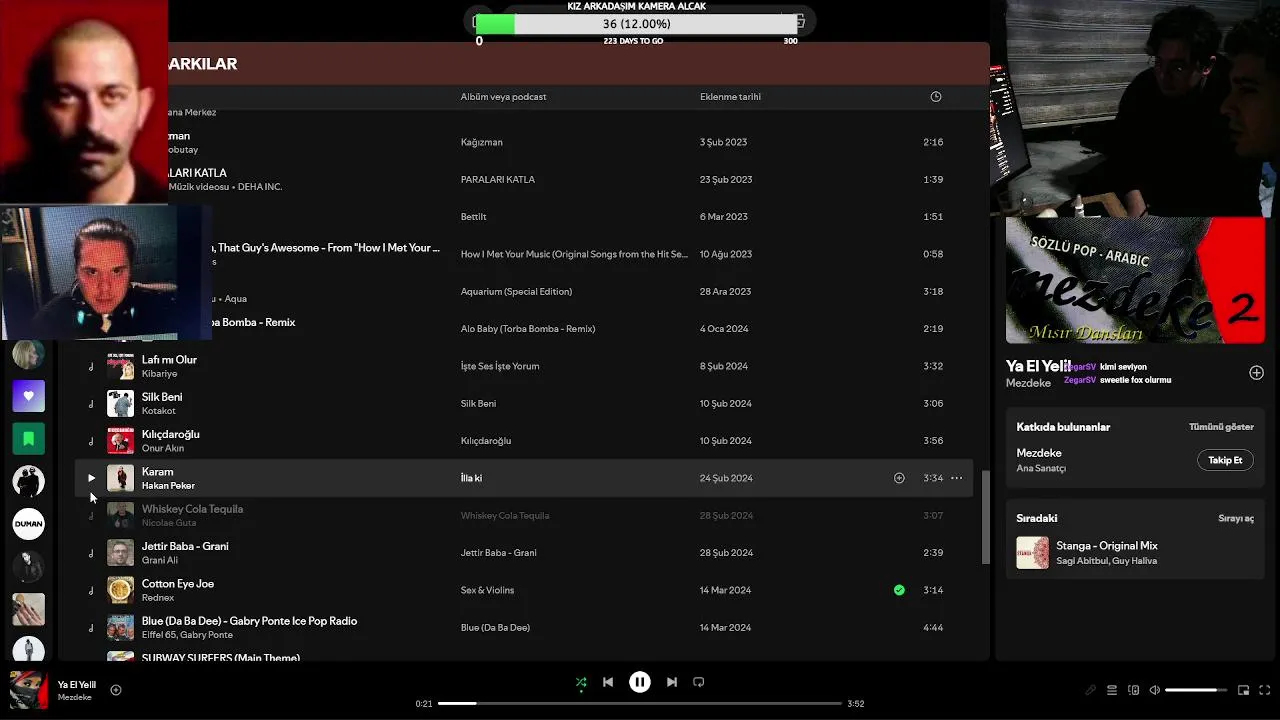1280x720 pixels.
Task: Open the Mezdeke artist name in credits
Action: point(1039,453)
